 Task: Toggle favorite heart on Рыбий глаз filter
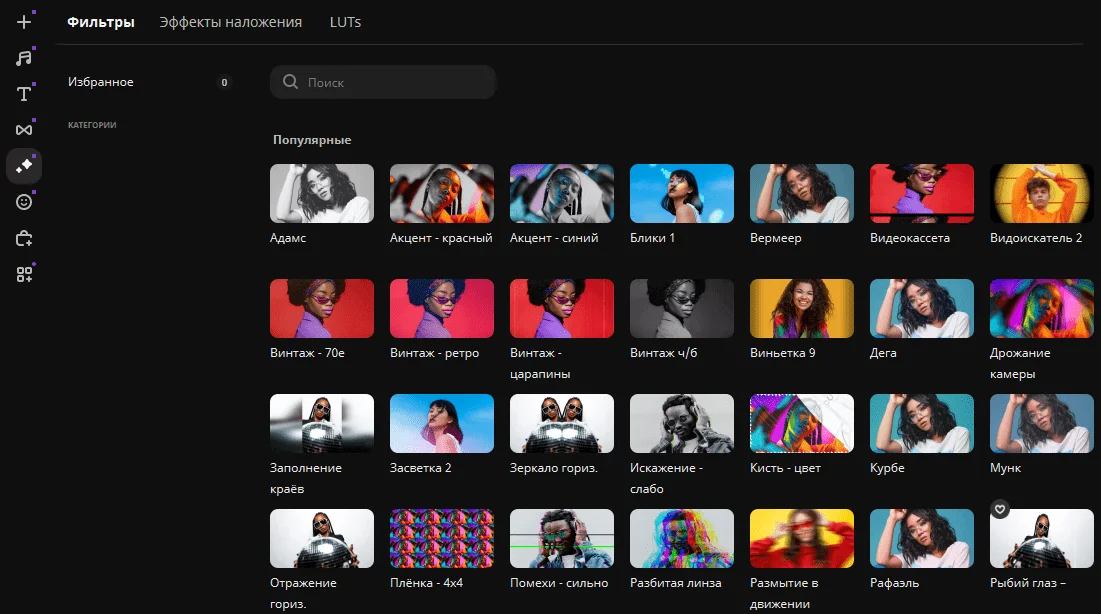tap(1000, 509)
